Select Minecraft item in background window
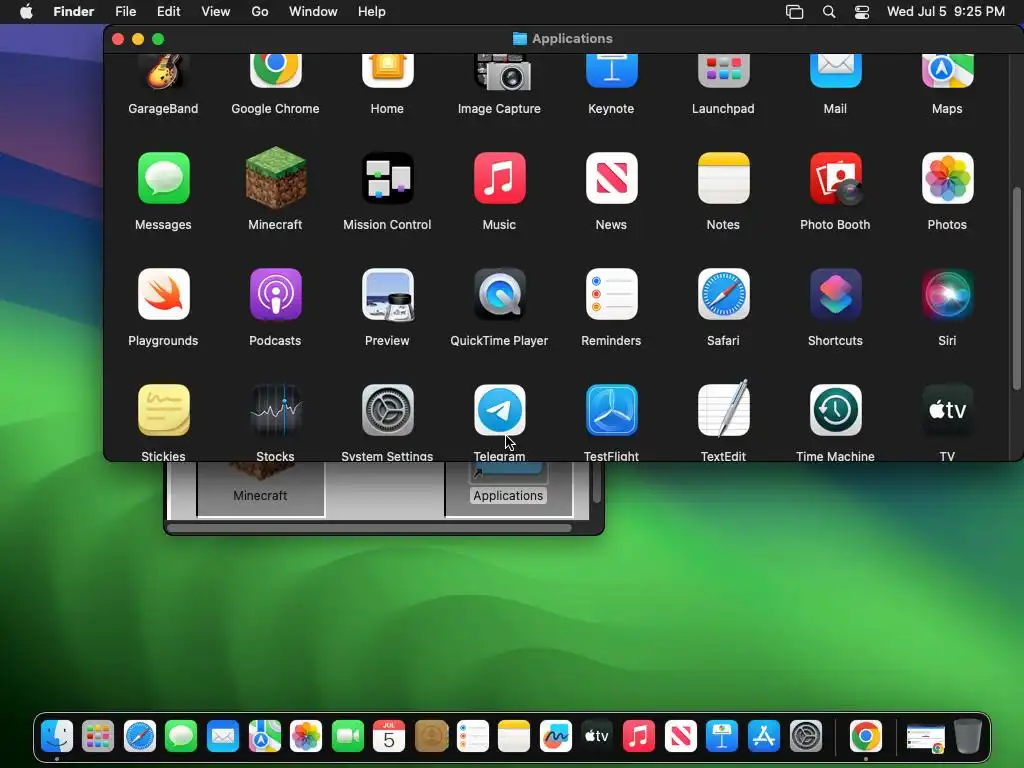The height and width of the screenshot is (768, 1024). click(x=261, y=483)
